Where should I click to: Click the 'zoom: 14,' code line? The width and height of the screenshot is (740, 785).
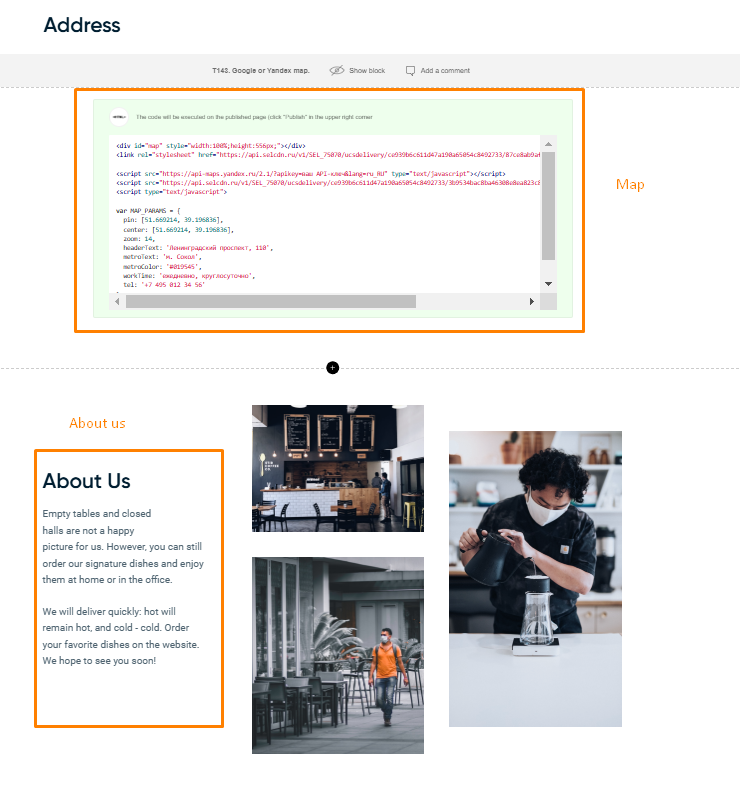(139, 239)
